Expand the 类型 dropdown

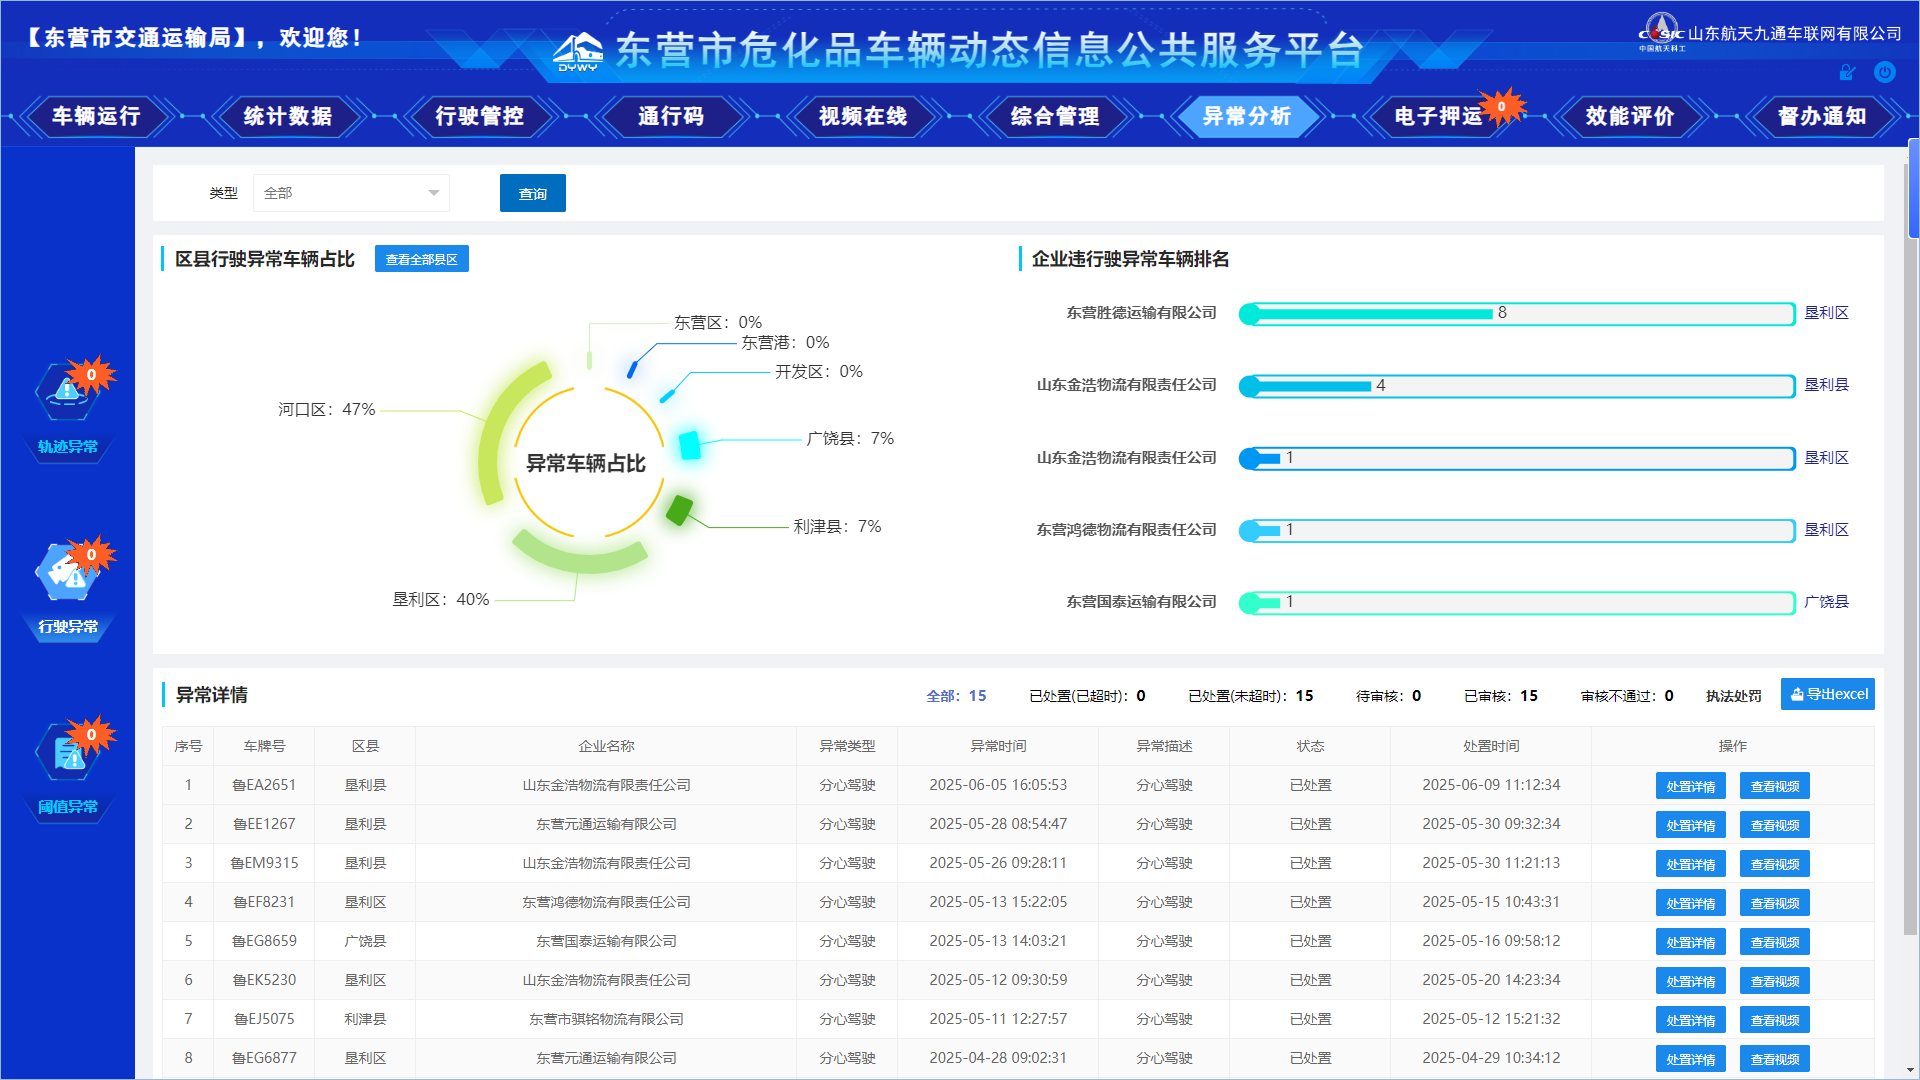pyautogui.click(x=351, y=193)
